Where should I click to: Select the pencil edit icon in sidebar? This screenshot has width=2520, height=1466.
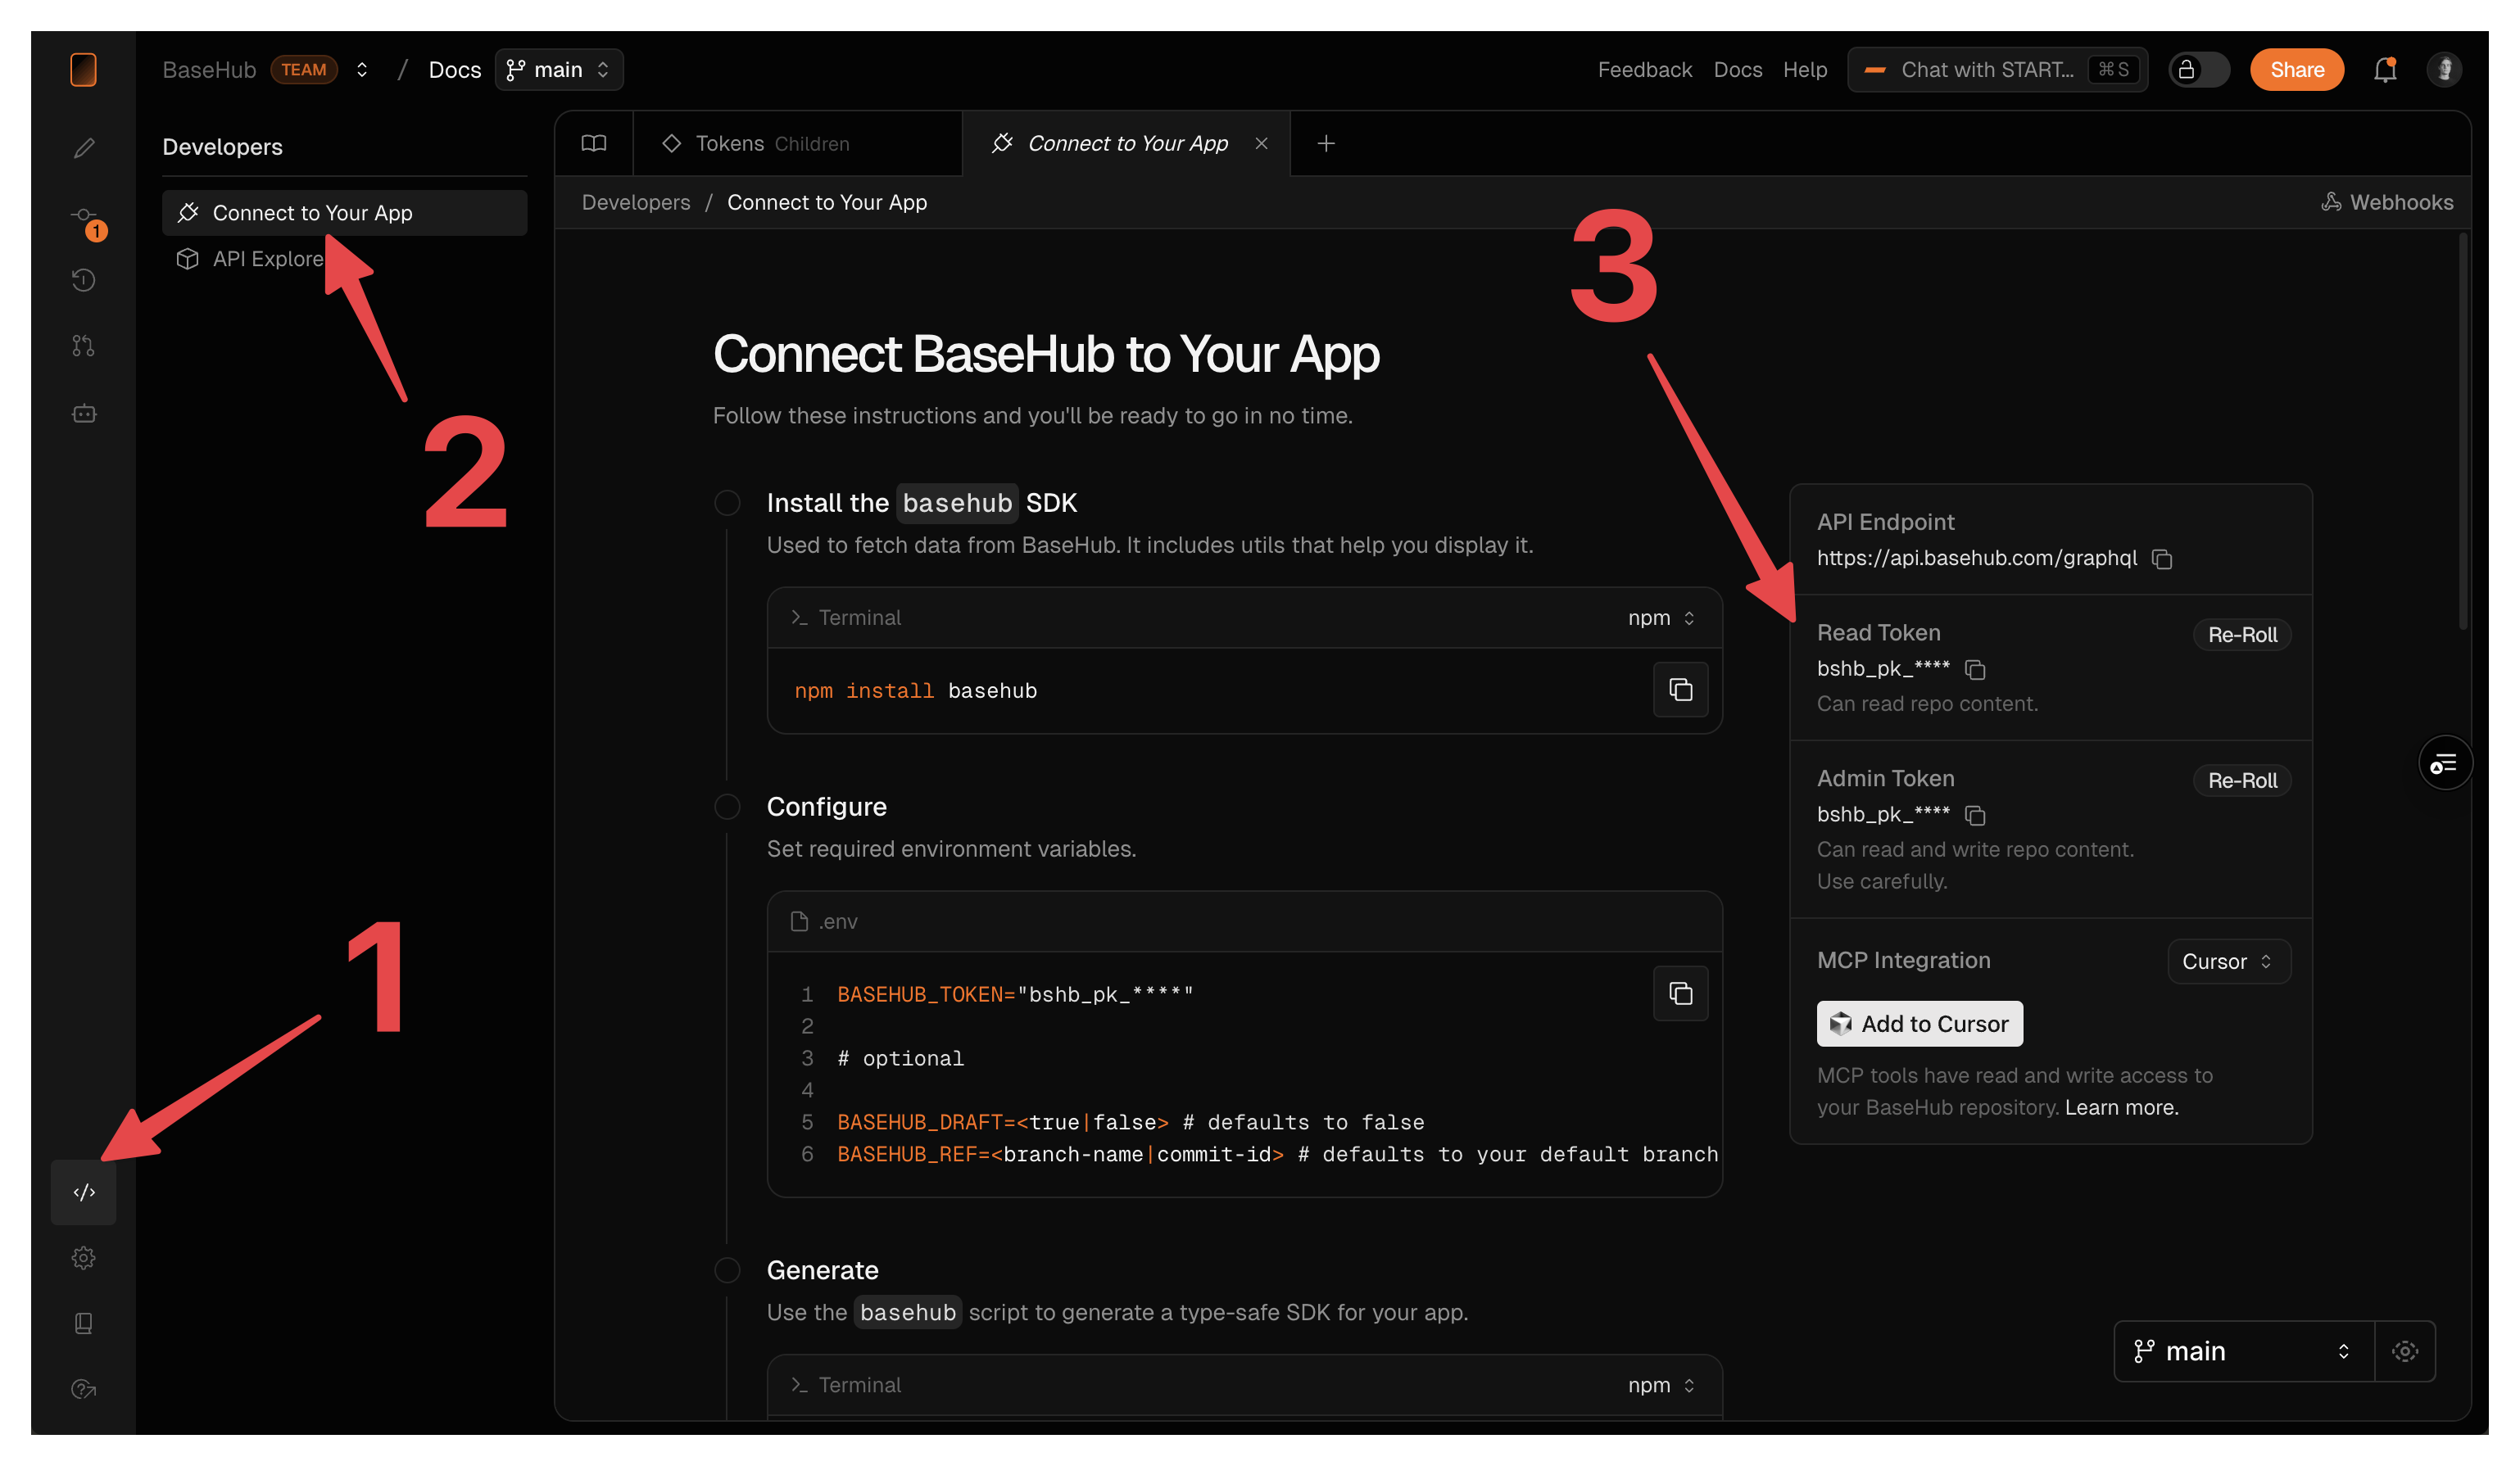tap(84, 148)
